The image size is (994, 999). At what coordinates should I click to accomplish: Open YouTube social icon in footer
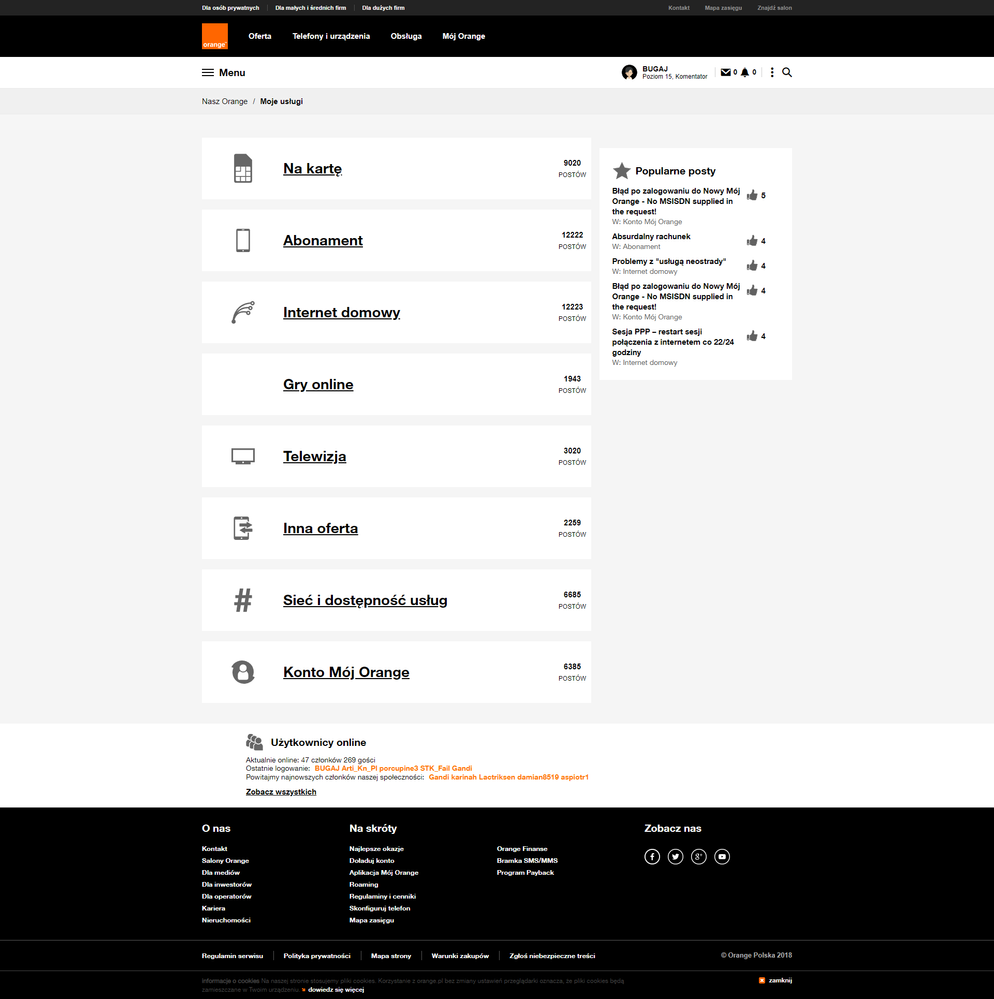(722, 857)
